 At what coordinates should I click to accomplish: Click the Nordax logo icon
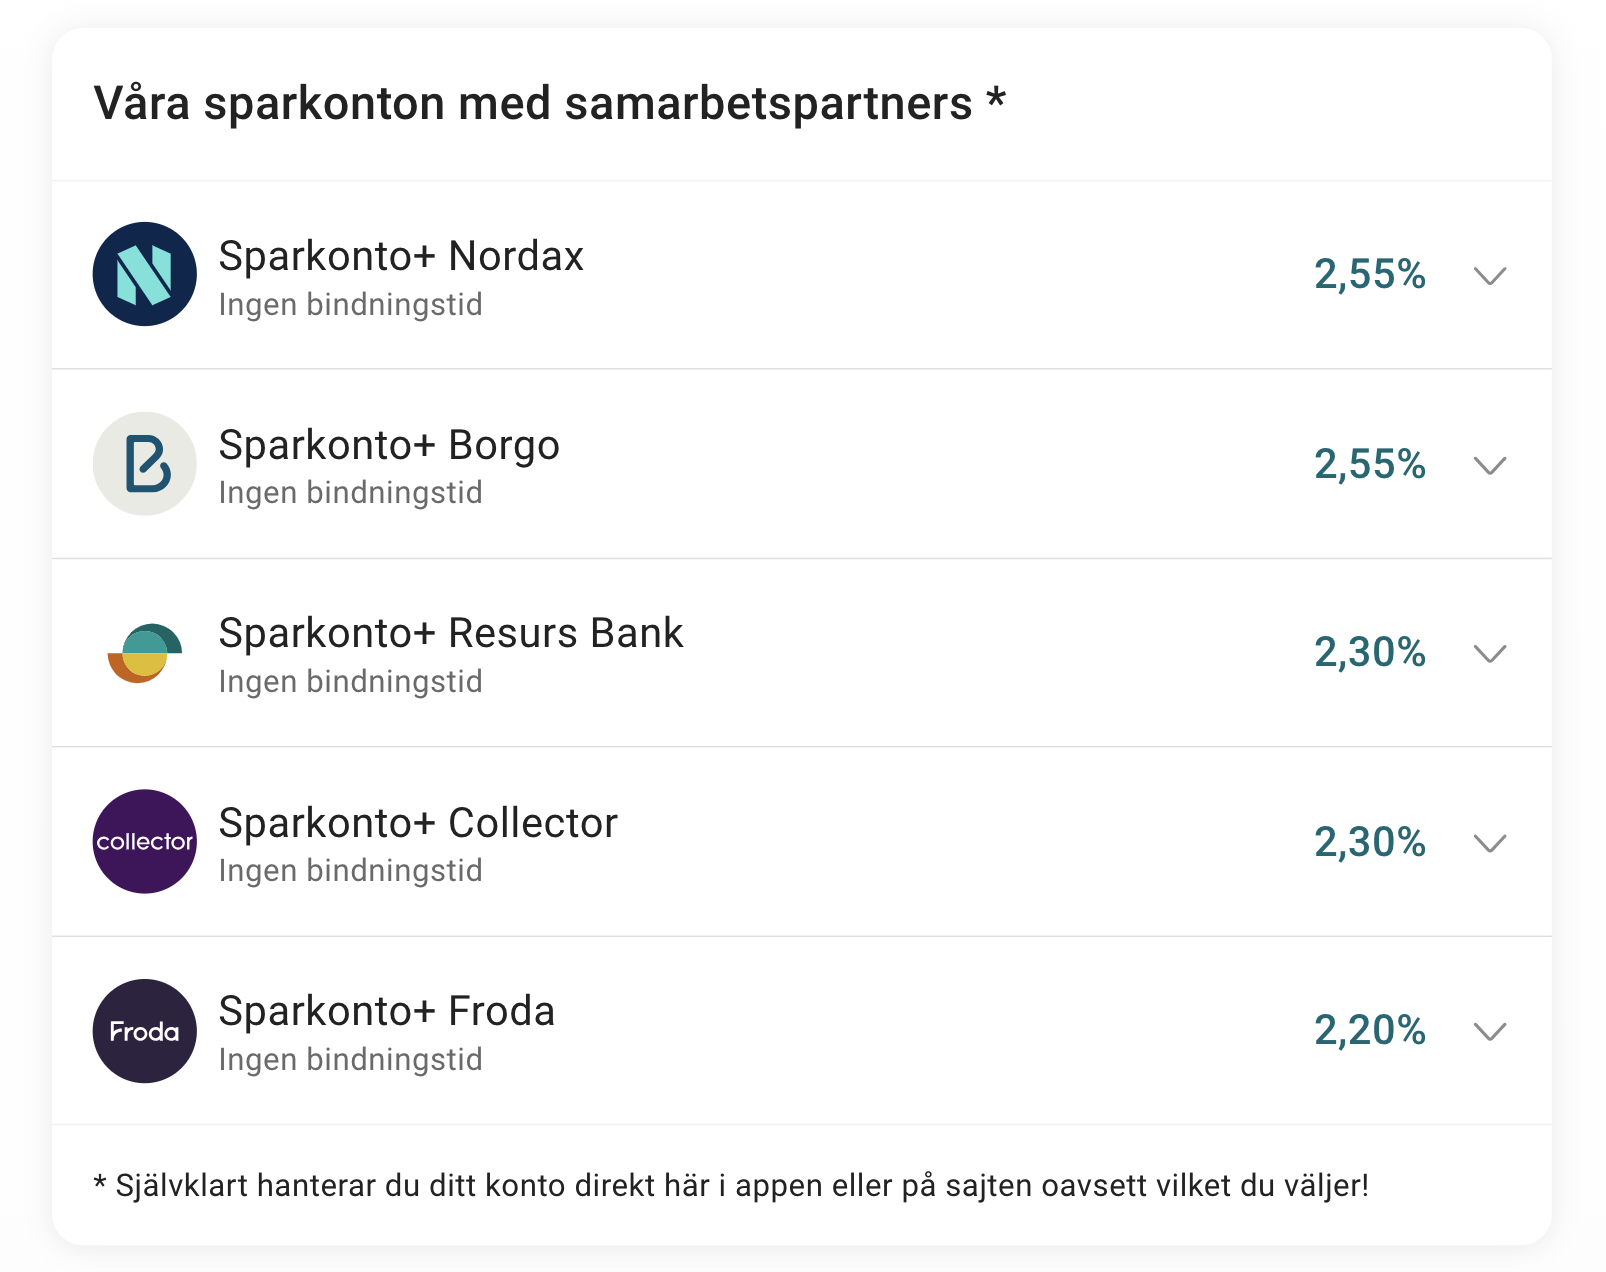pos(144,274)
